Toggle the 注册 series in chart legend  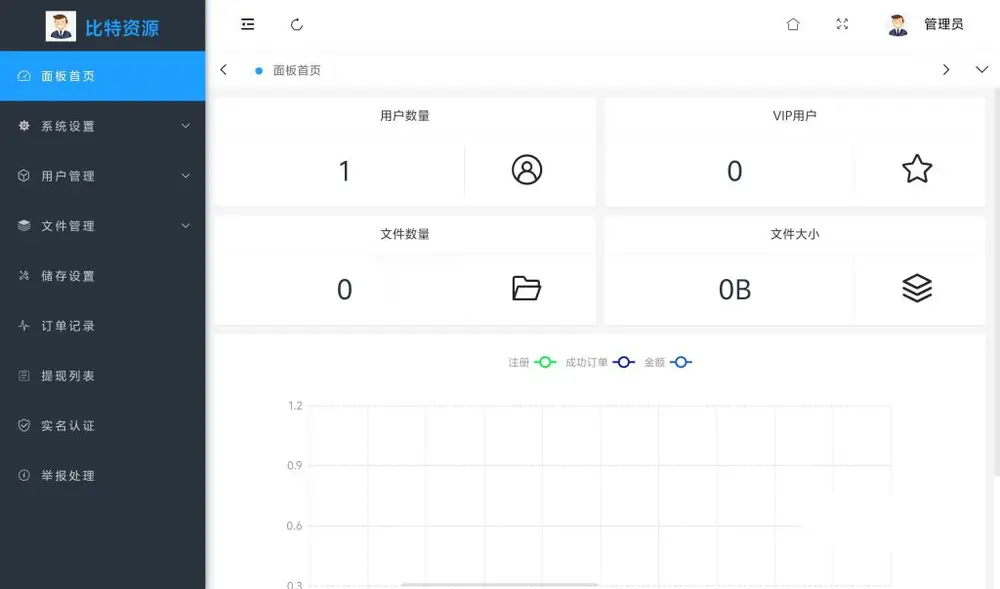tap(532, 362)
